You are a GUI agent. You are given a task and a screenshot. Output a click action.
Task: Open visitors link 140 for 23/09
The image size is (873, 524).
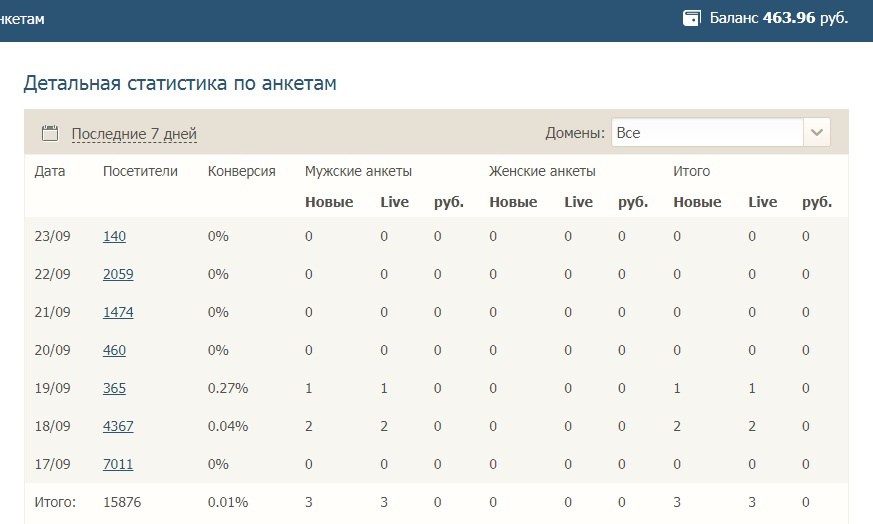pyautogui.click(x=114, y=236)
